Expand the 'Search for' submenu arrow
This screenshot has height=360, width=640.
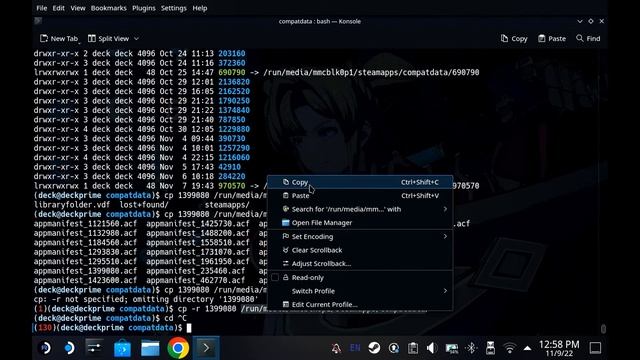(445, 209)
